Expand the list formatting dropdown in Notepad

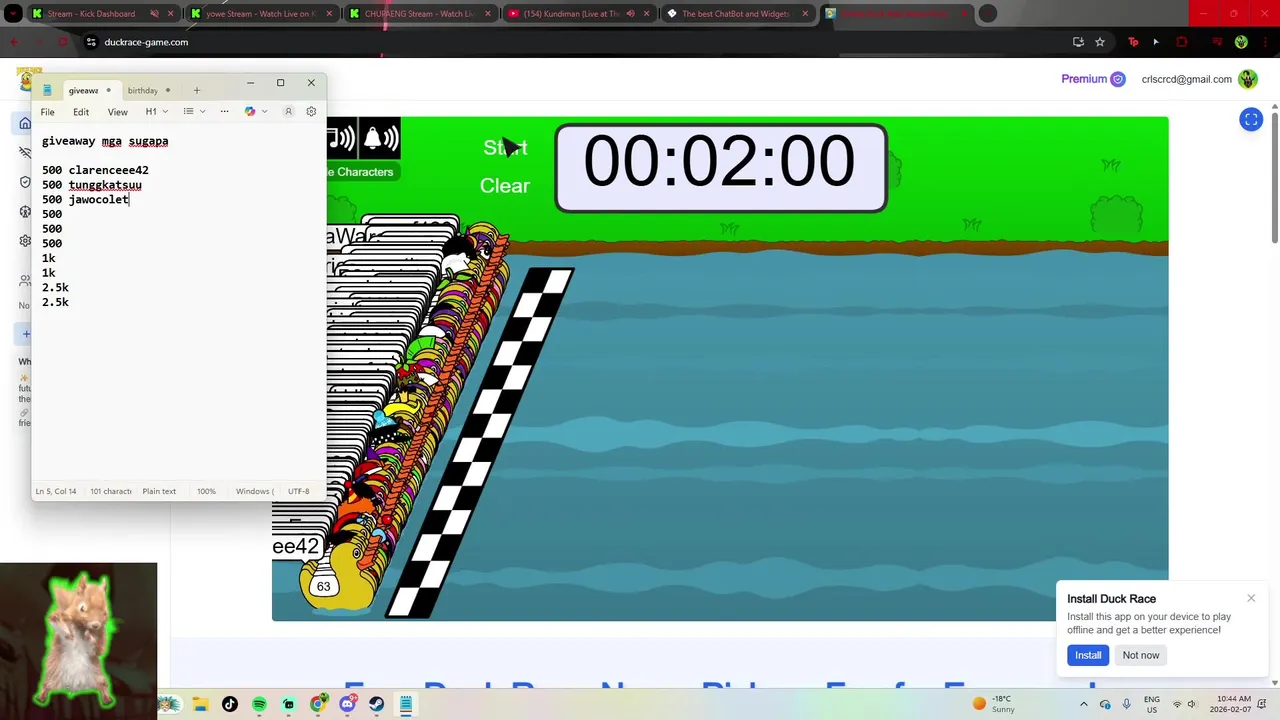194,112
